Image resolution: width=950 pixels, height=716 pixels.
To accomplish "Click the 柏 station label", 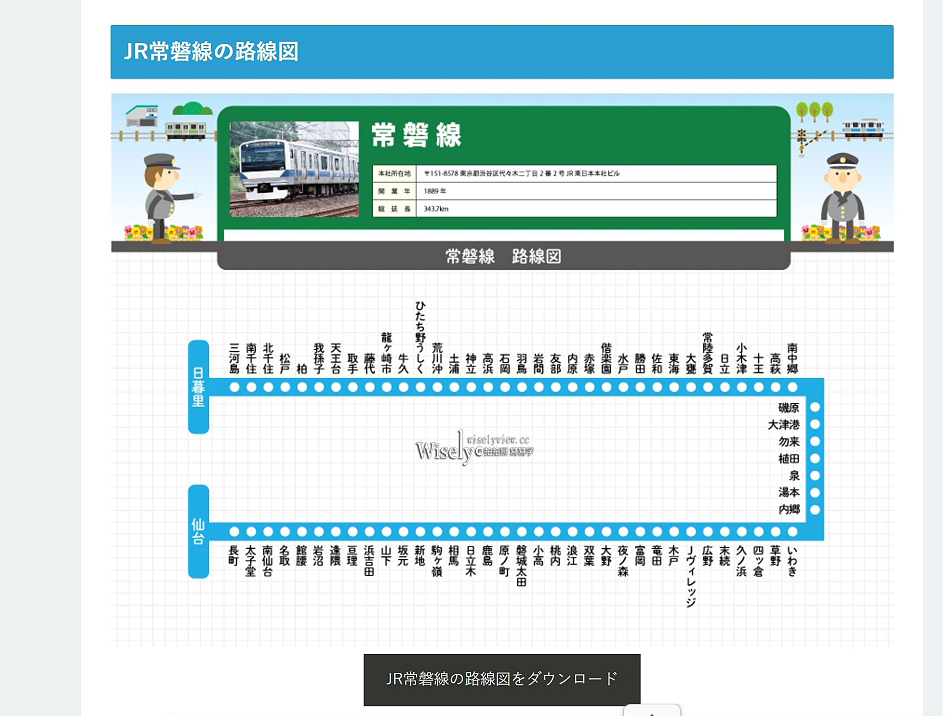I will [x=302, y=369].
